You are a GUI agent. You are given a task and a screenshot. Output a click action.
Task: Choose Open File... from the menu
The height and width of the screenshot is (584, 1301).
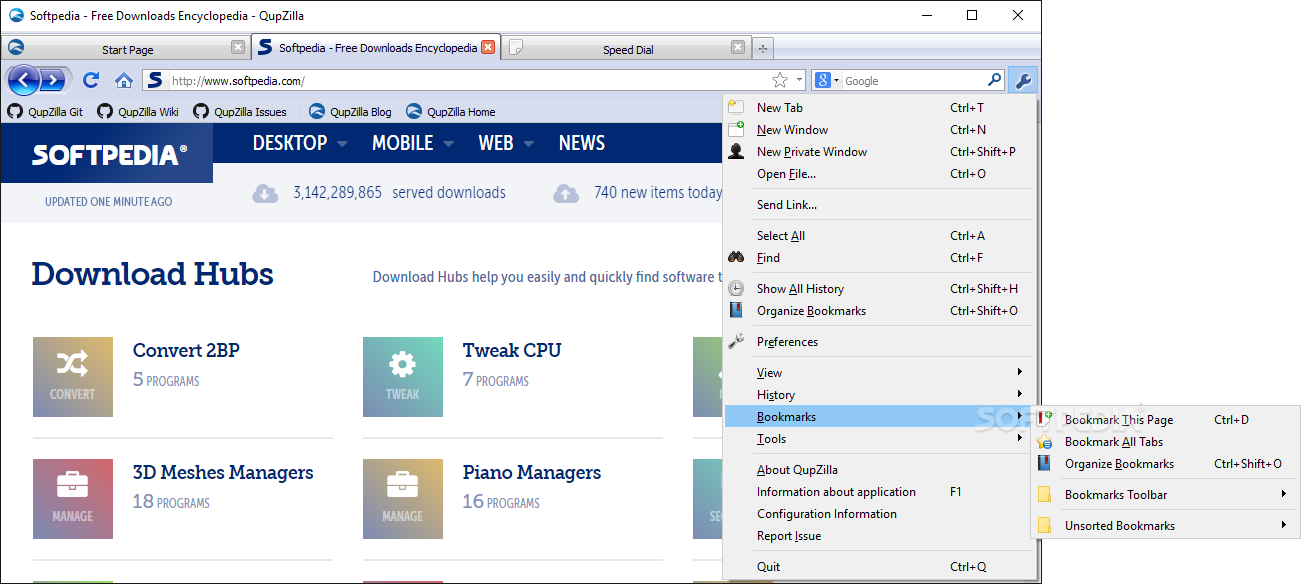tap(880, 174)
